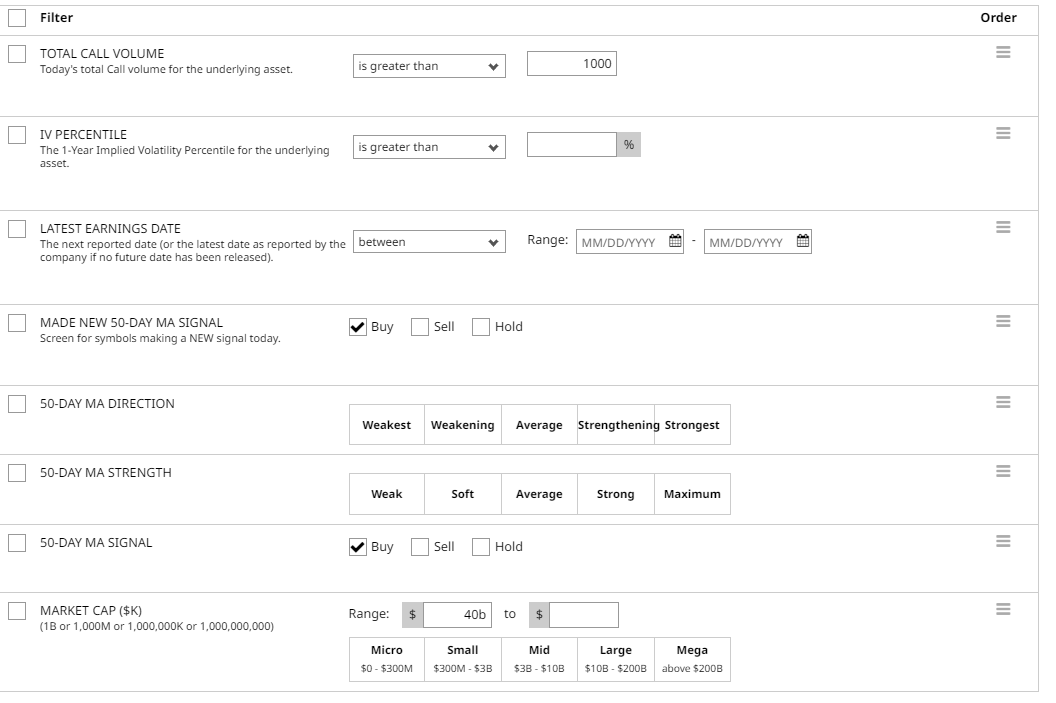
Task: Click the IV Percentile row checkbox
Action: point(16,136)
